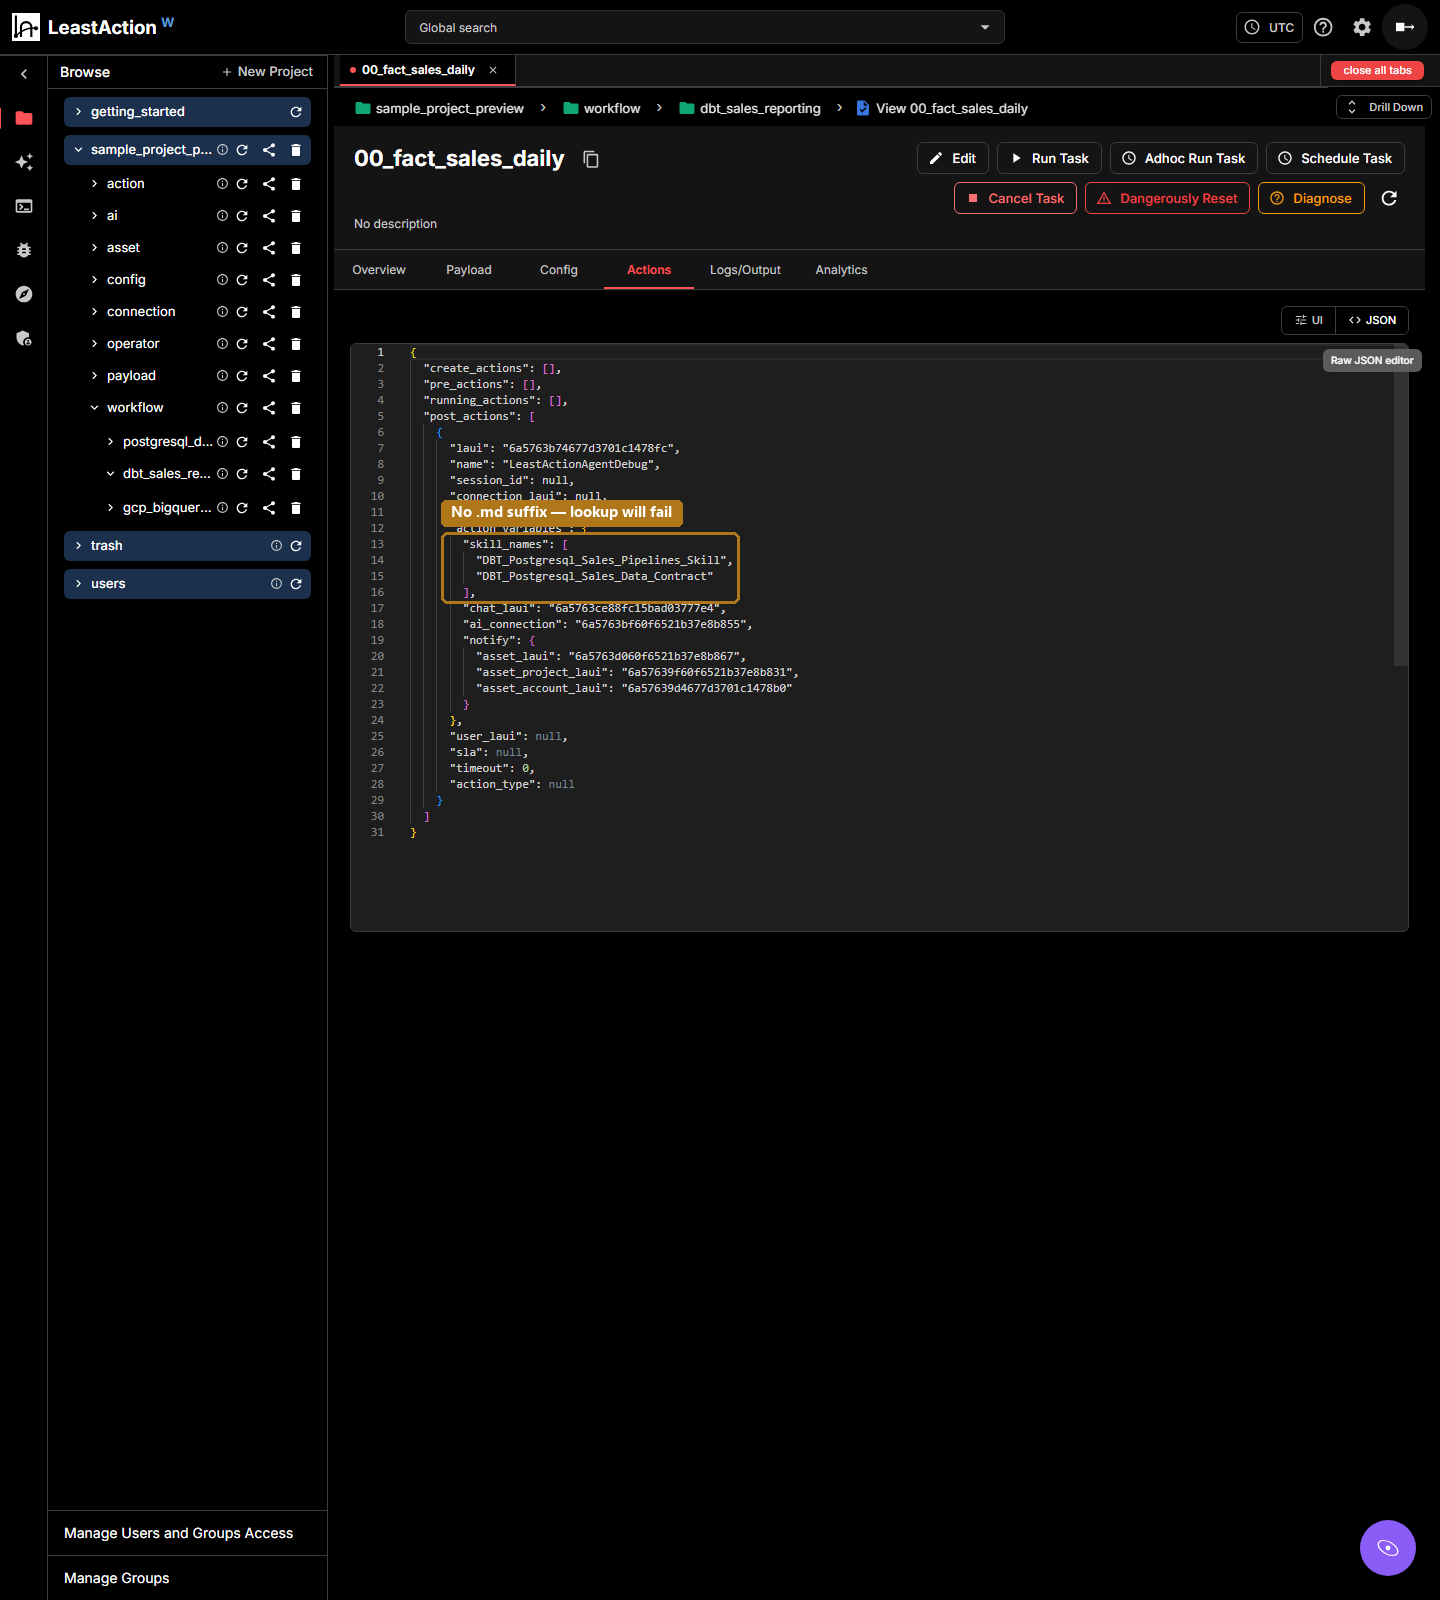Open the Drill Down control

pos(1384,107)
